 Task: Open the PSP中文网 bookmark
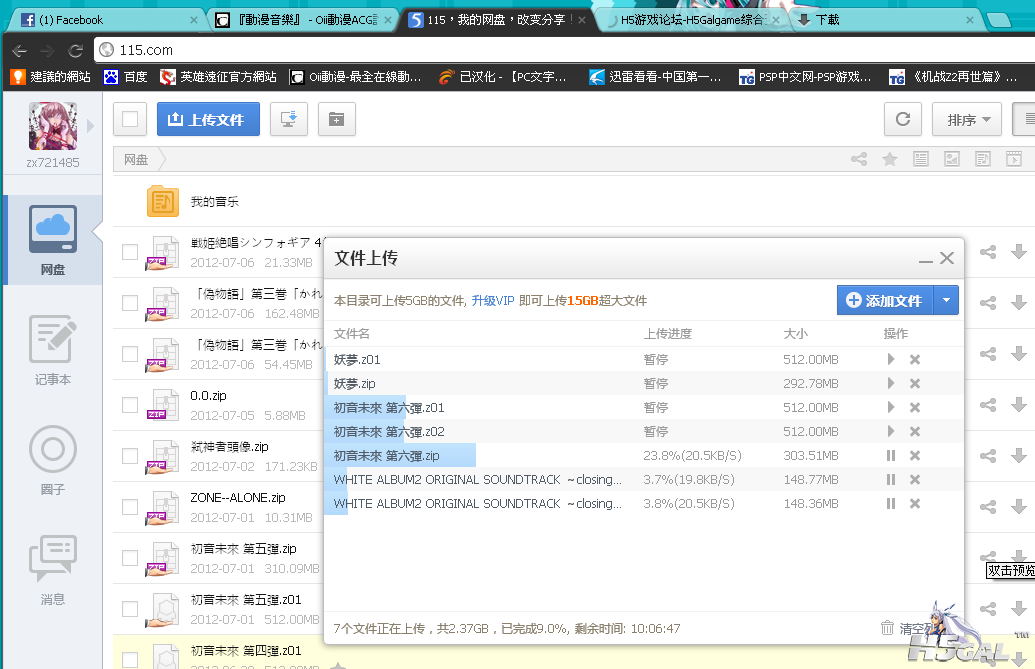click(805, 77)
